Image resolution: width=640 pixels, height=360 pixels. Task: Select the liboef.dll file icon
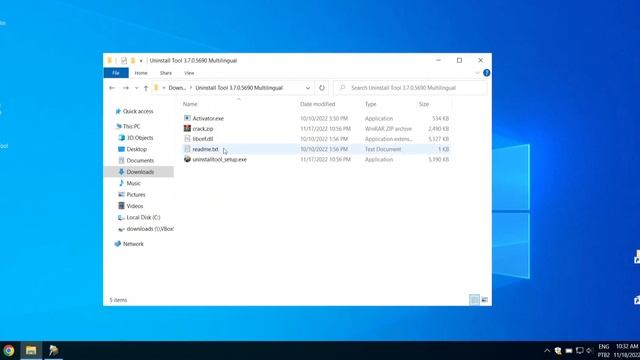point(187,139)
